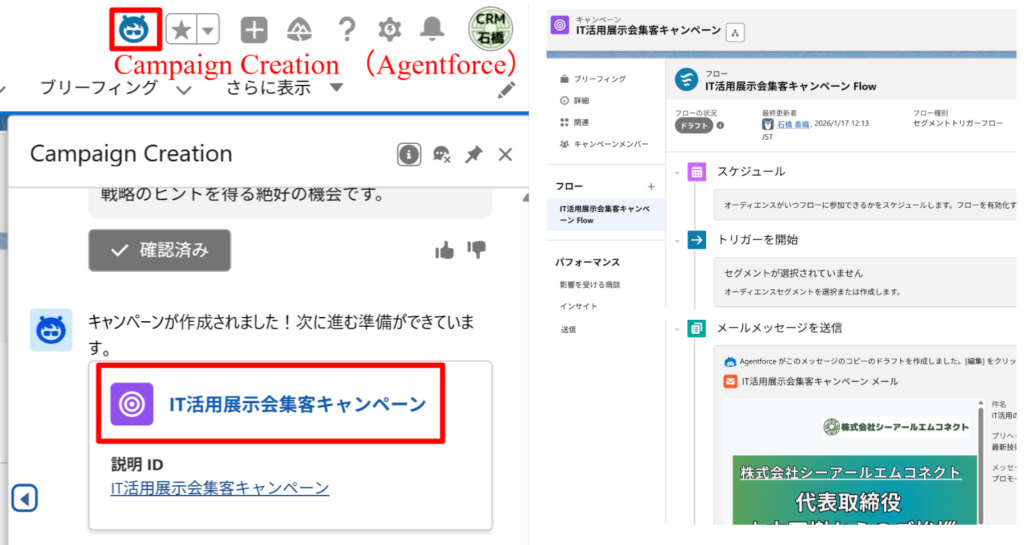Pin the Campaign Creation panel
This screenshot has height=545, width=1024.
point(473,155)
